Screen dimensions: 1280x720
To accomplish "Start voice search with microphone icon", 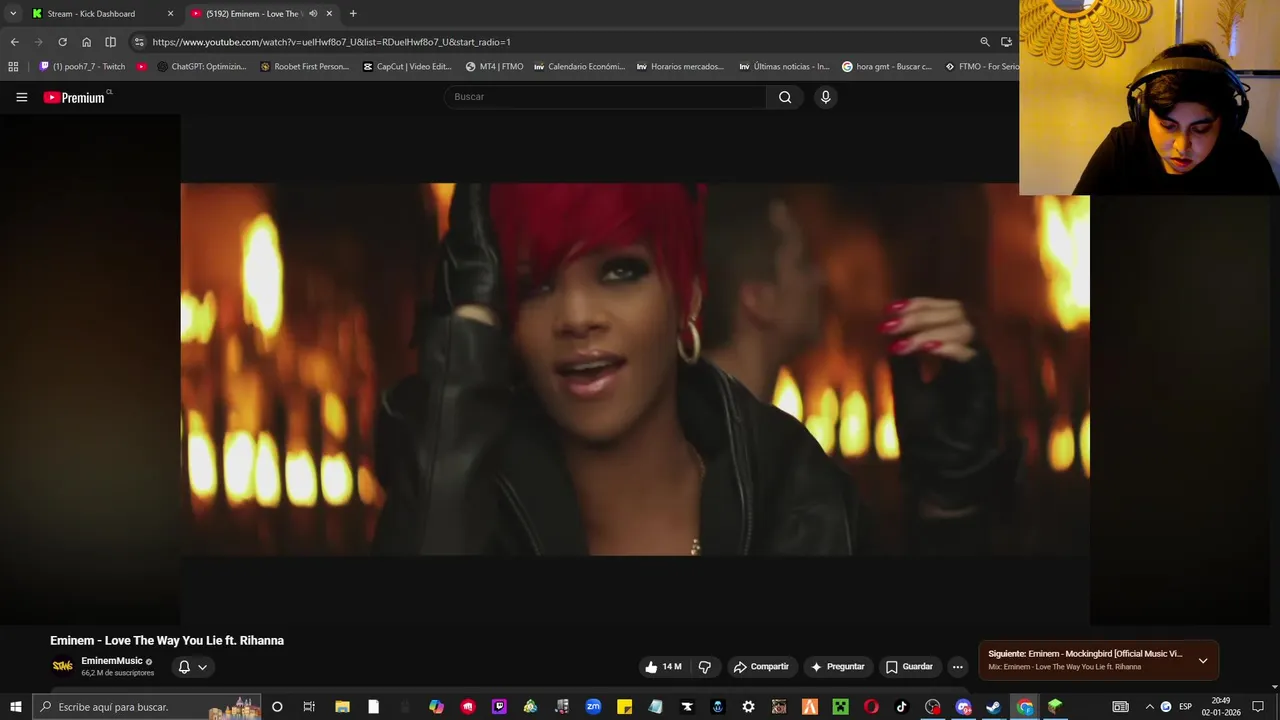I will click(x=825, y=97).
